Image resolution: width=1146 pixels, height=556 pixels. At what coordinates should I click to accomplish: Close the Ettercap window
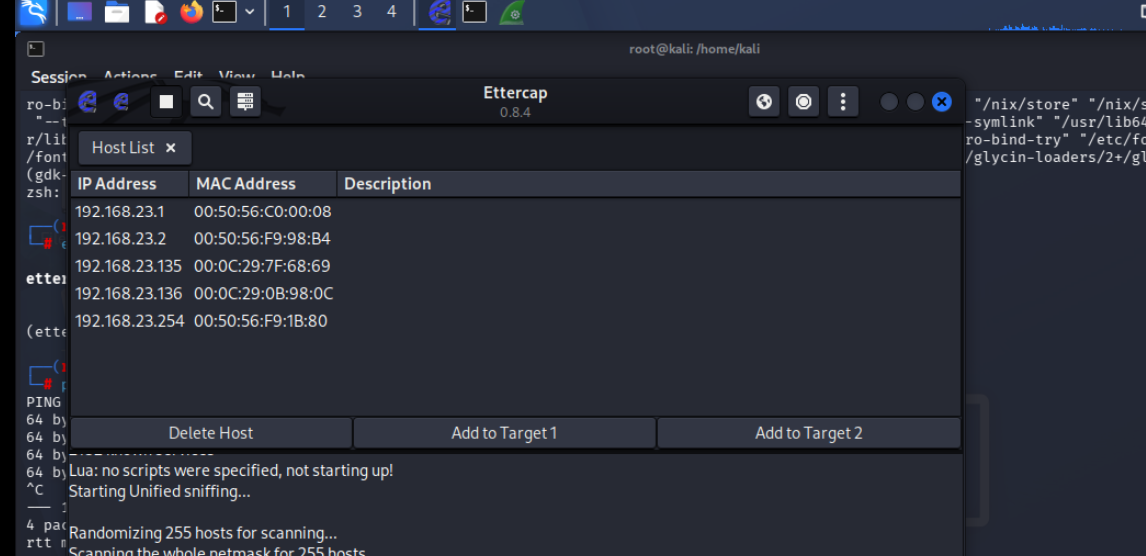click(941, 102)
